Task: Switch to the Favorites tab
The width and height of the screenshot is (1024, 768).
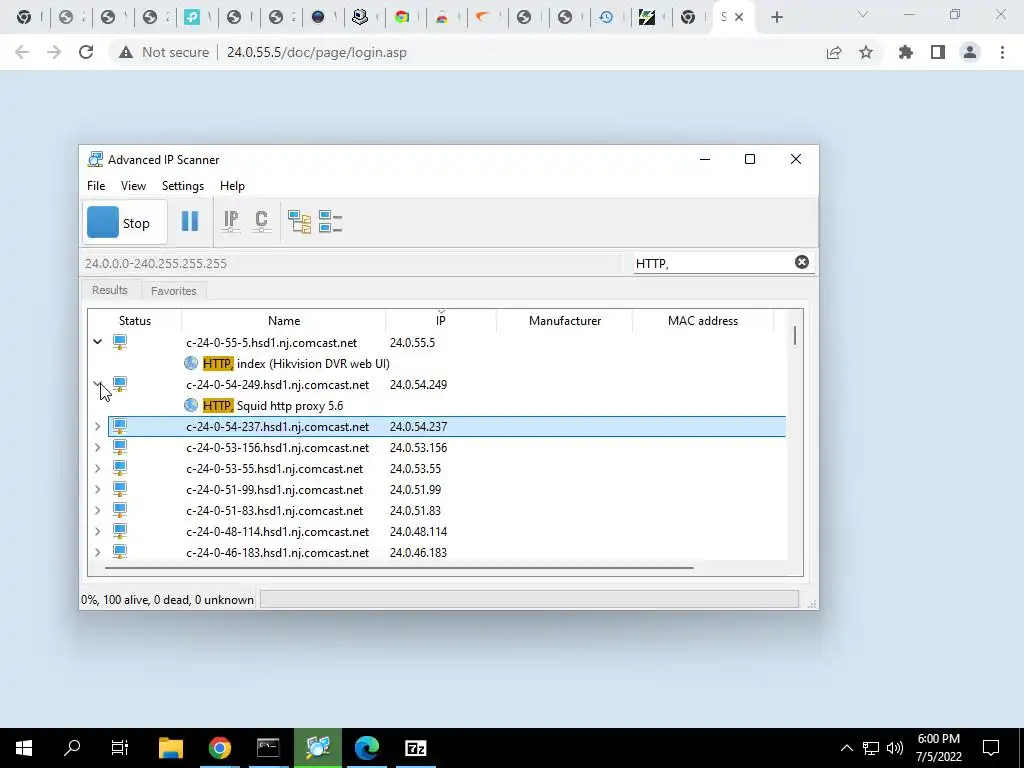Action: [174, 291]
